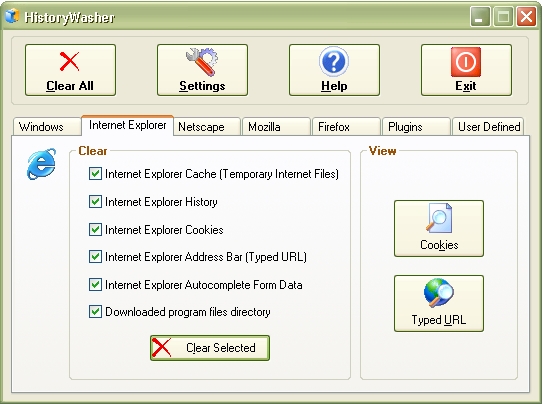Click the Internet Explorer logo icon

click(x=41, y=164)
